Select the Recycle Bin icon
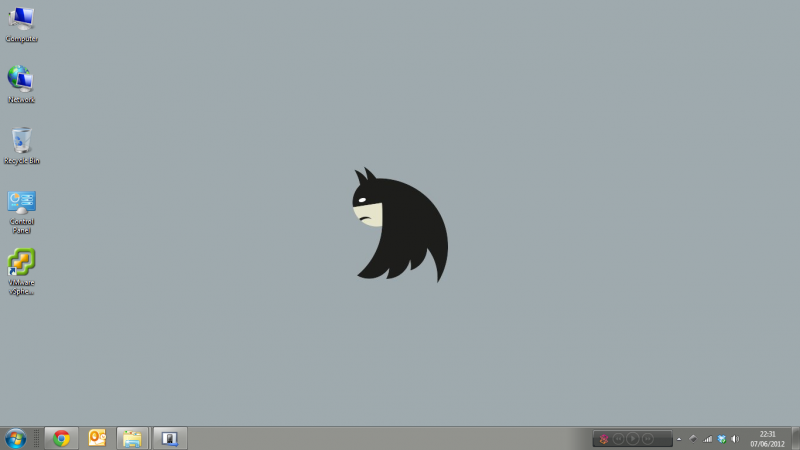800x450 pixels. [x=21, y=146]
